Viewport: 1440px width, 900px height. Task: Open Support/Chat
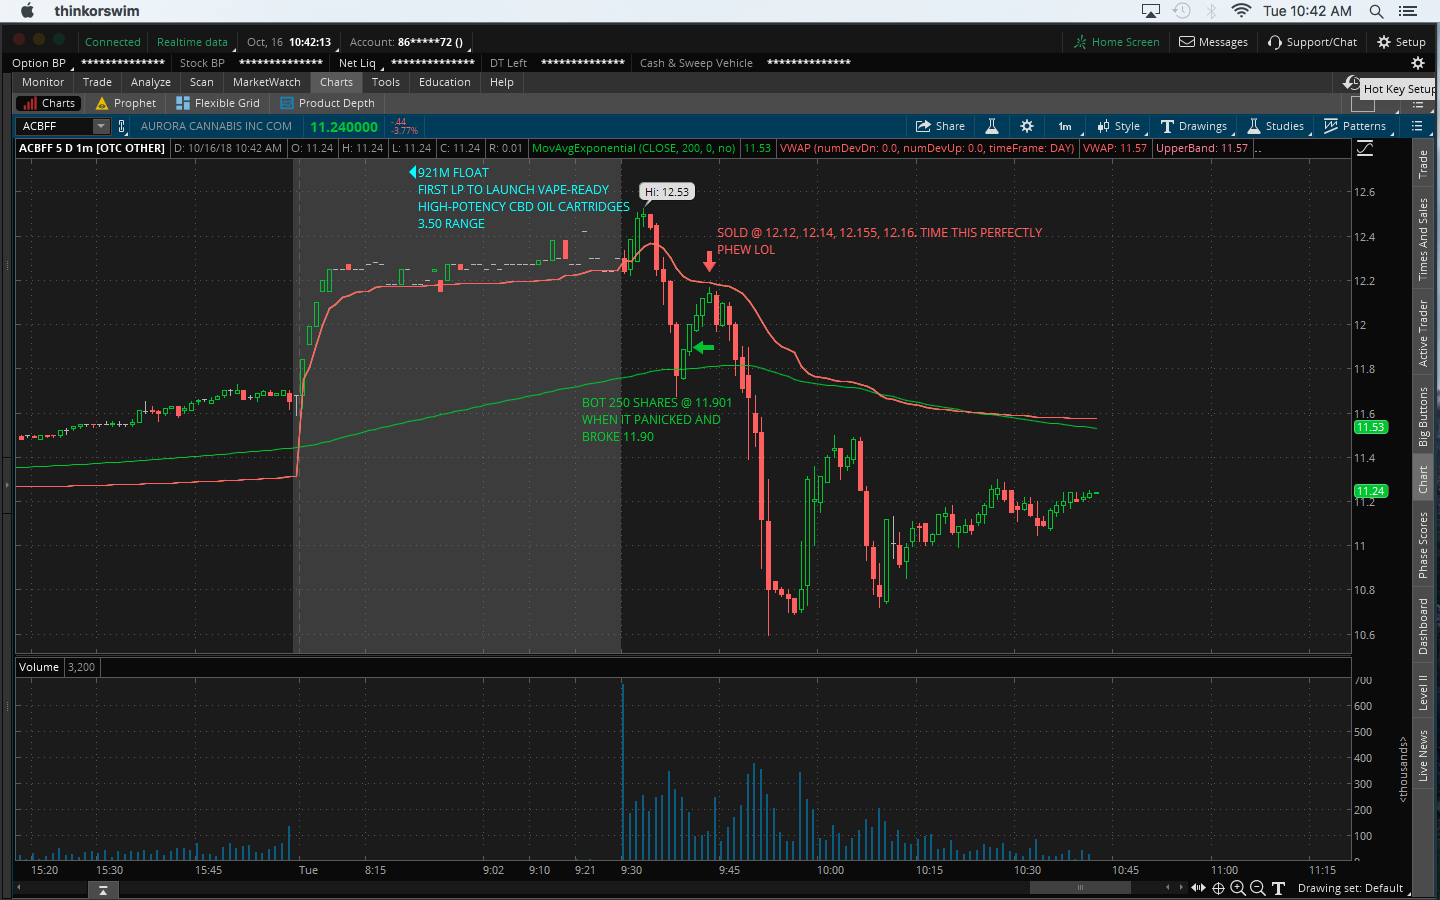pos(1312,42)
